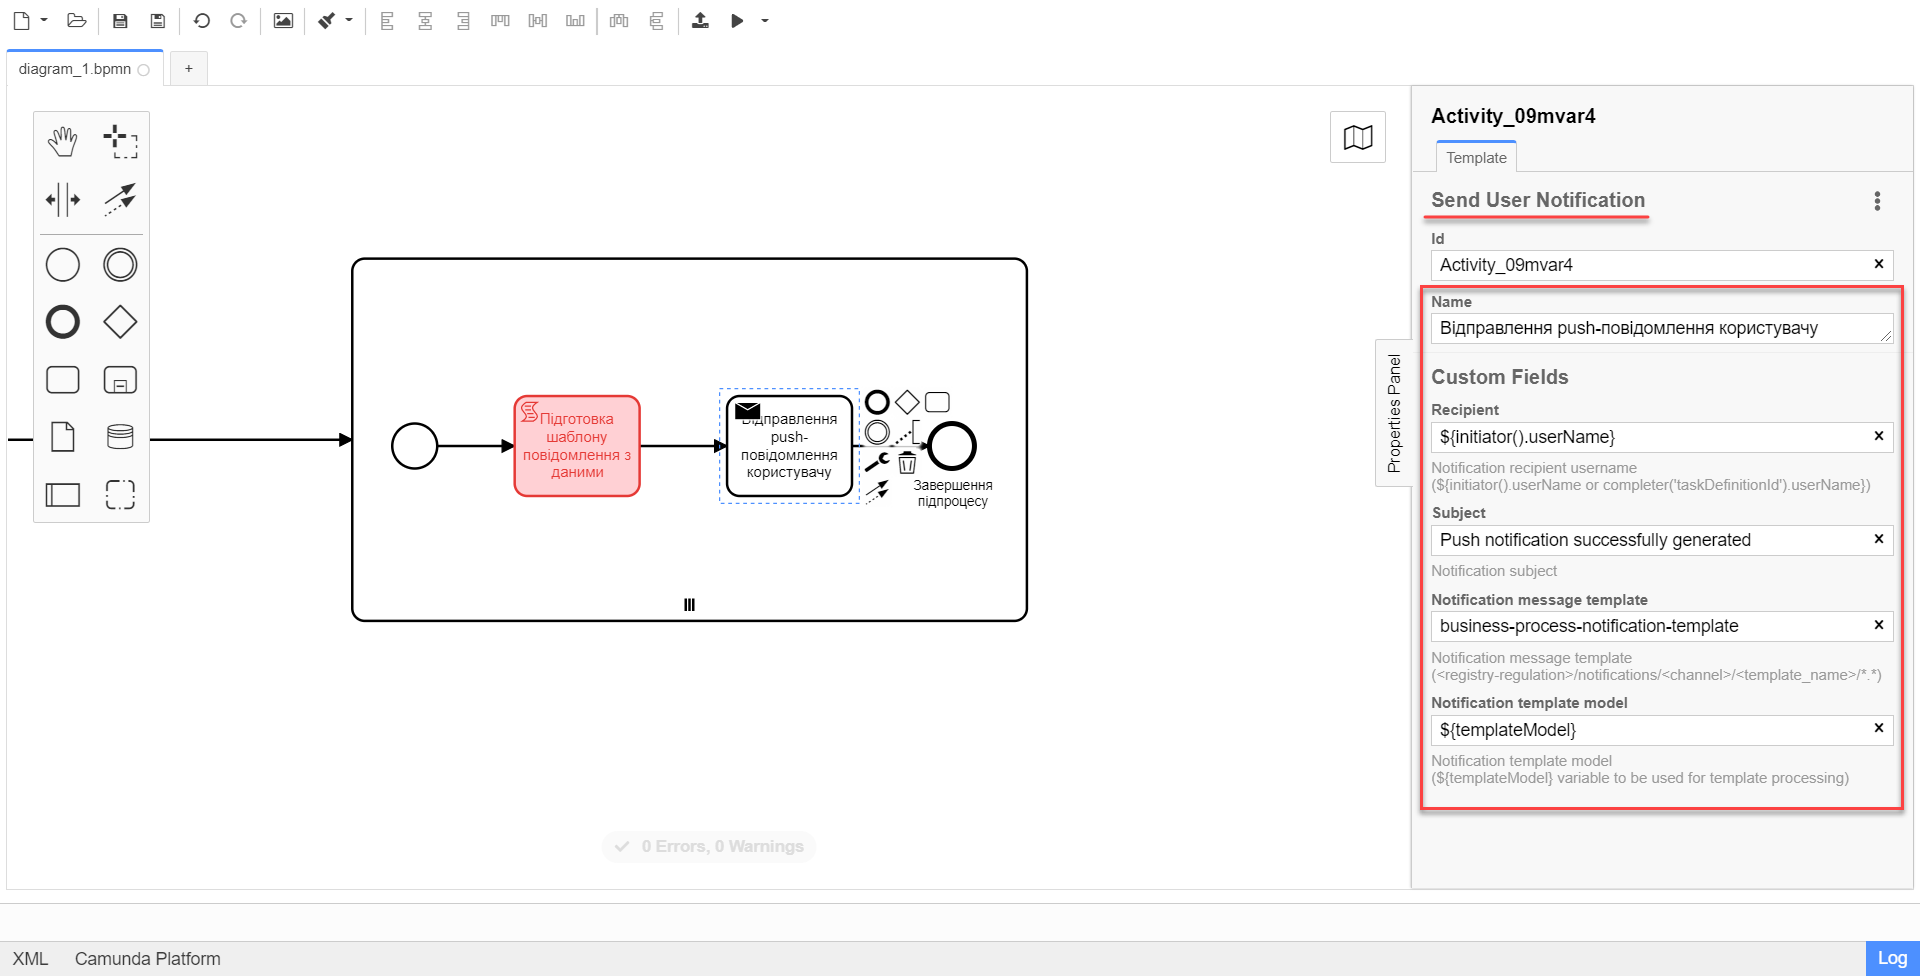Undo the last action
Image resolution: width=1920 pixels, height=976 pixels.
point(201,20)
